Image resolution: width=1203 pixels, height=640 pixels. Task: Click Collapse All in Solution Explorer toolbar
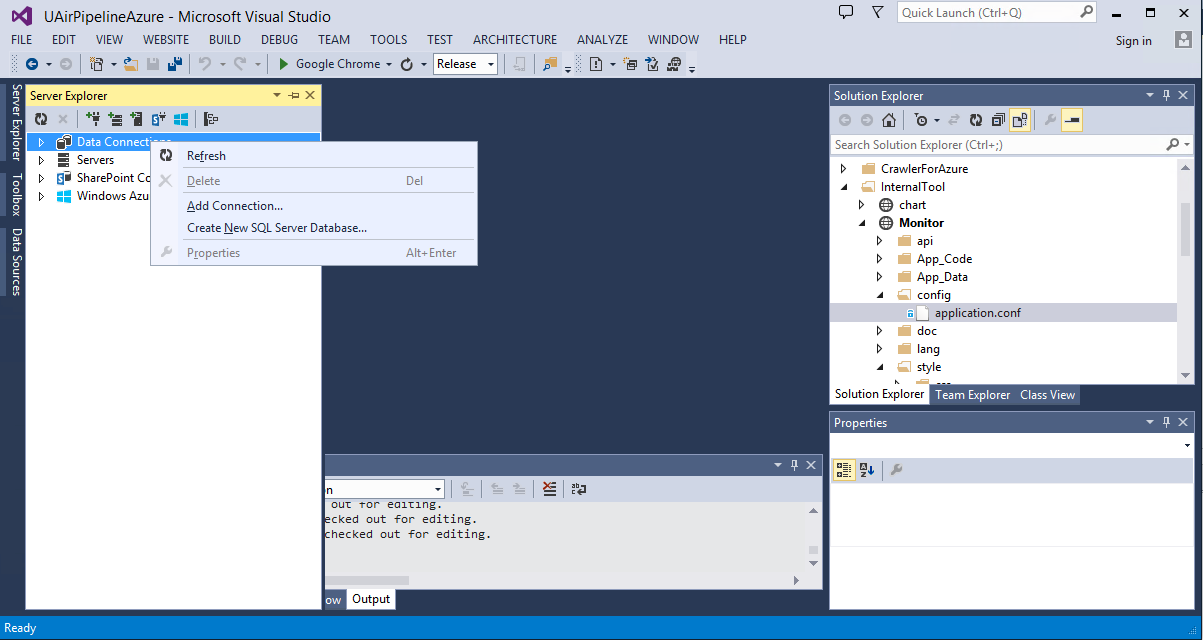997,120
